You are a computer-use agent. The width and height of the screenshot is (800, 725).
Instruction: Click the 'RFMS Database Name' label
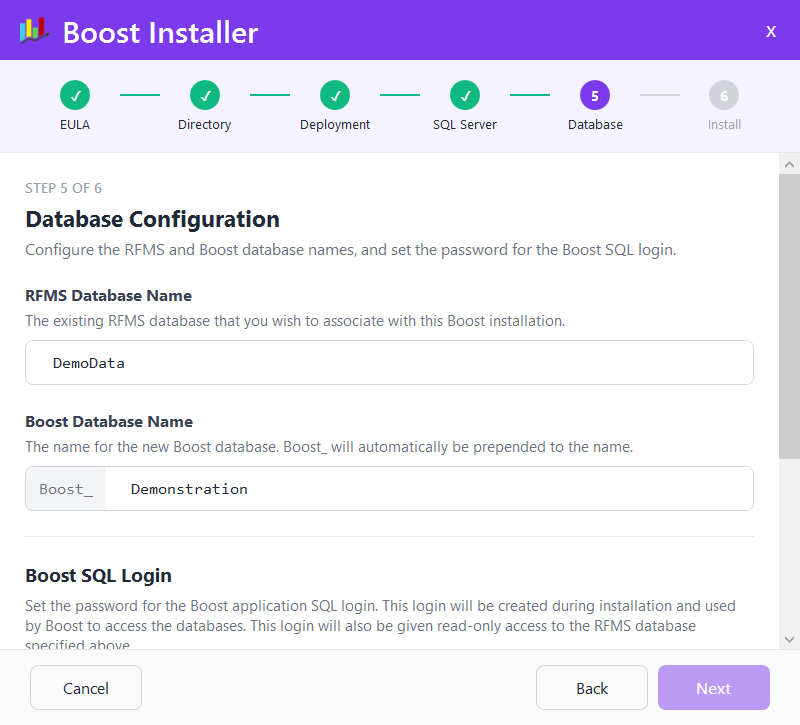coord(109,295)
